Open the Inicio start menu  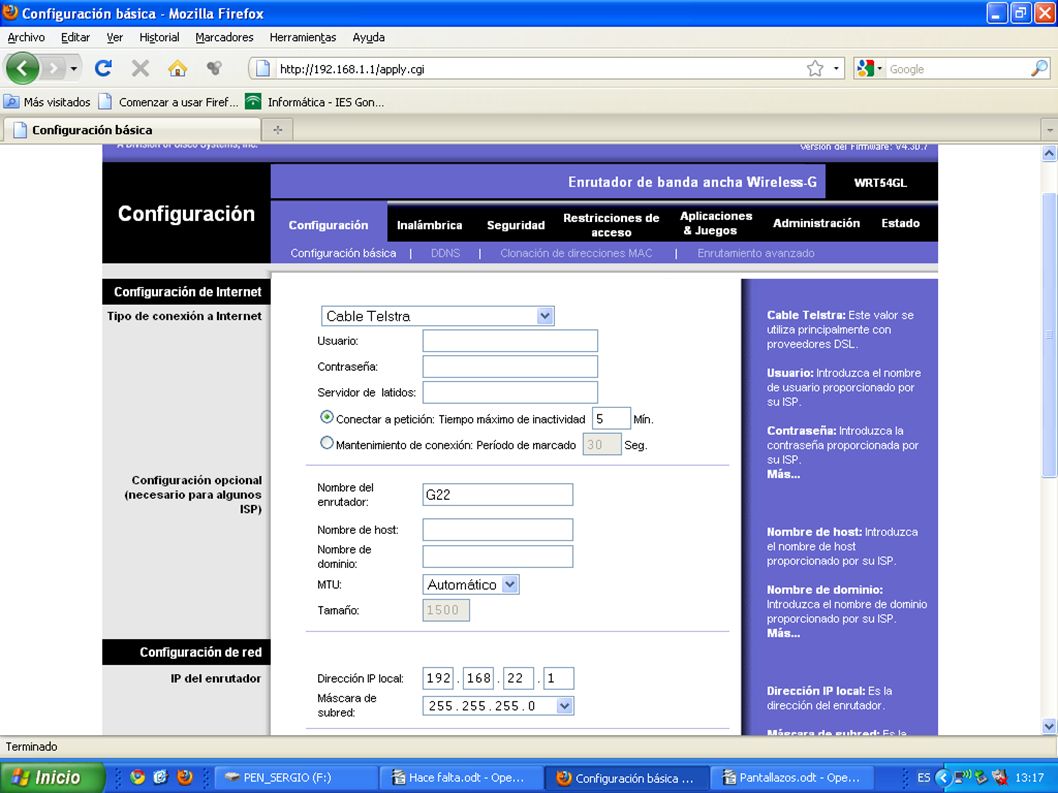click(x=53, y=777)
